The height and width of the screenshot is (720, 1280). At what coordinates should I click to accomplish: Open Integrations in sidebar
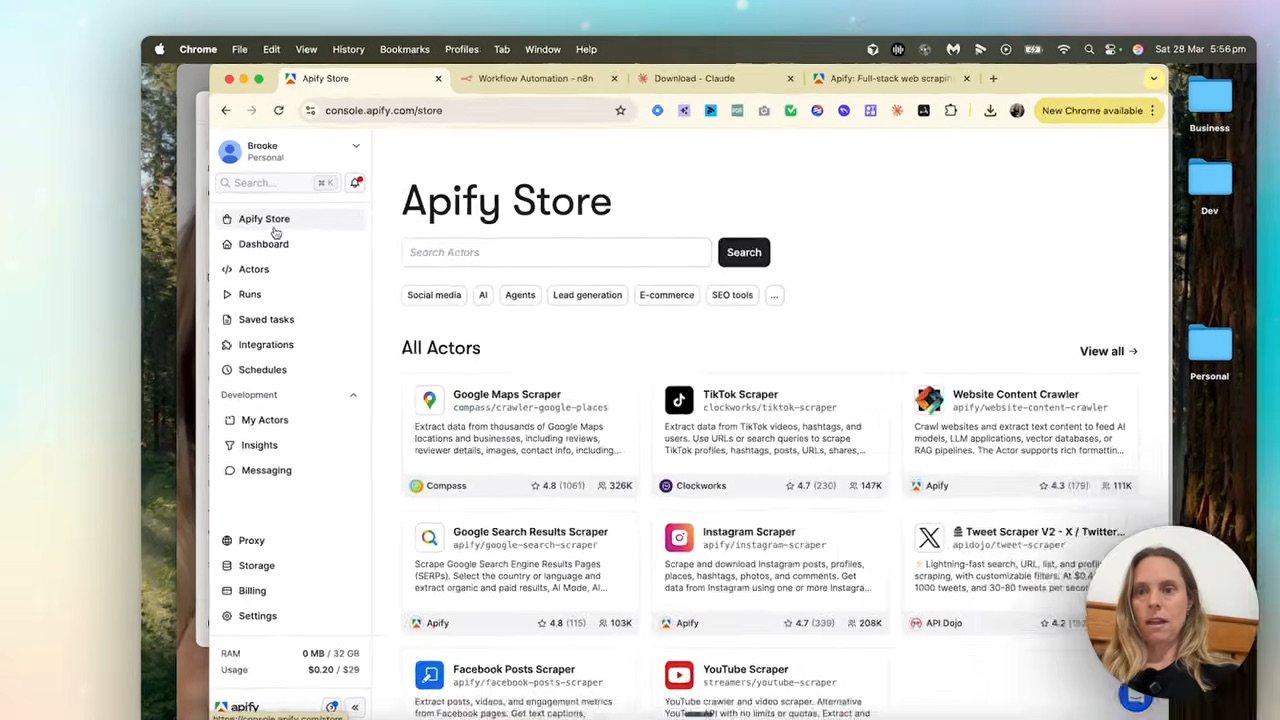tap(266, 344)
